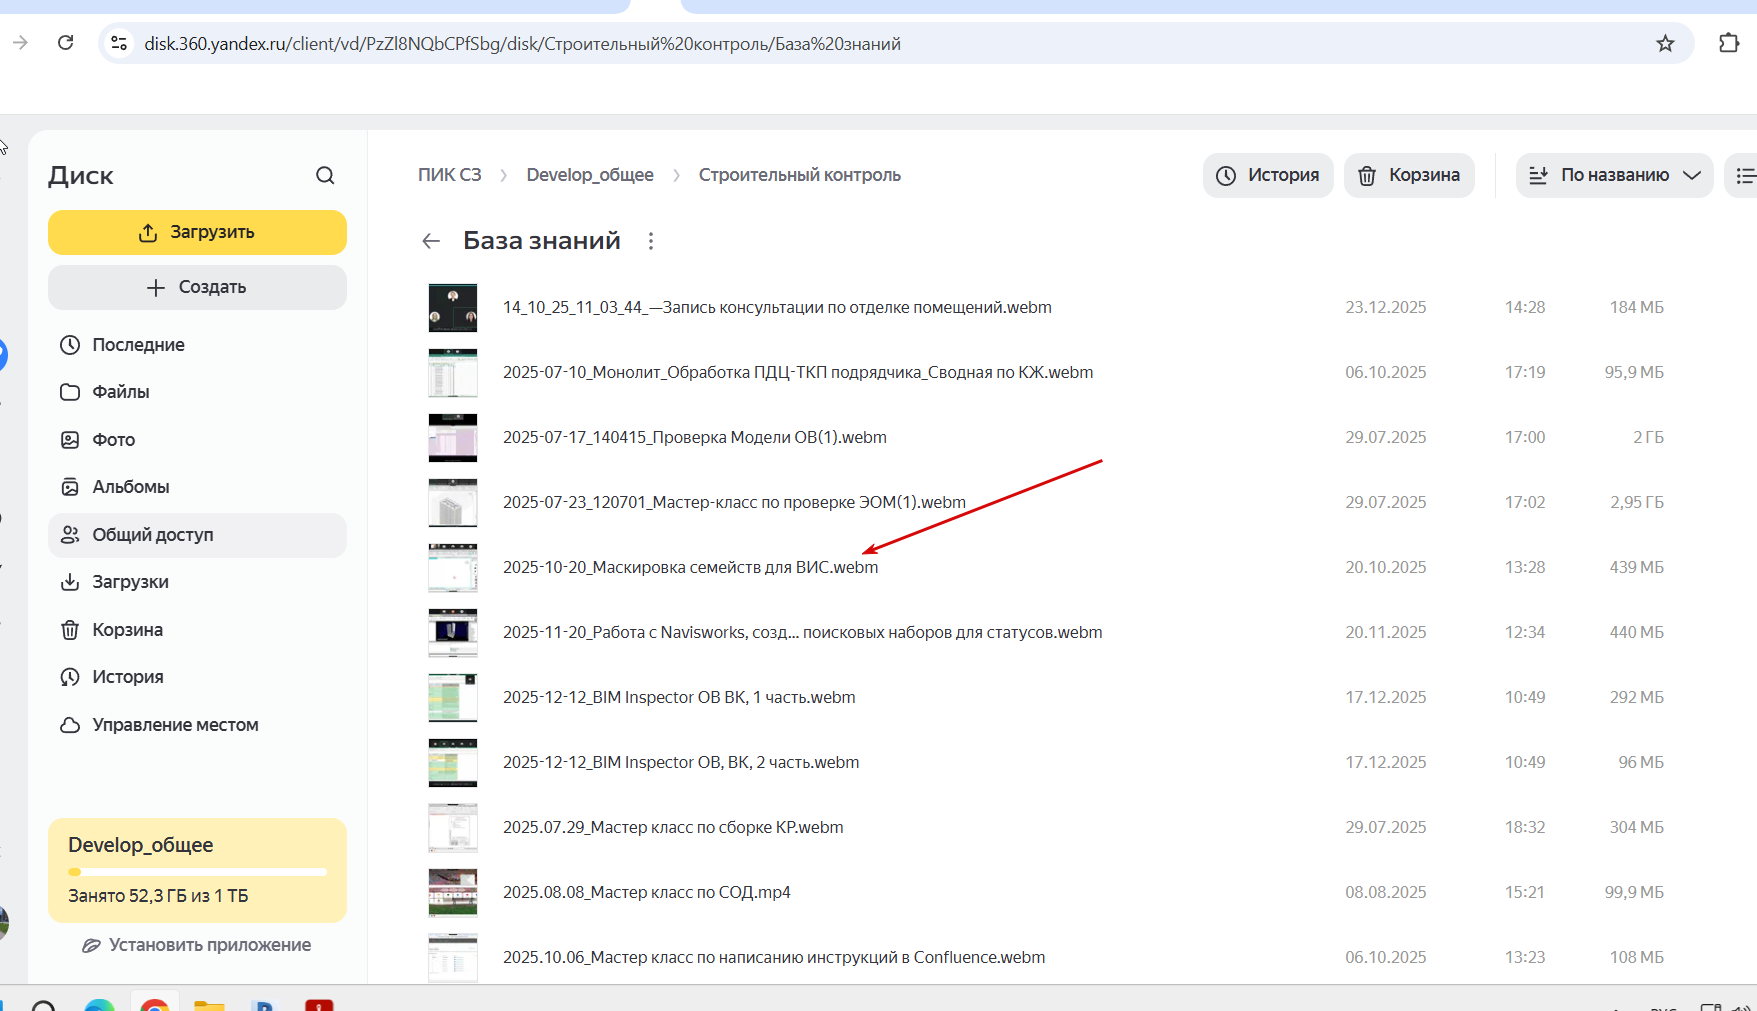Open thumbnail of Запись консультации по отделке помещений

[453, 308]
